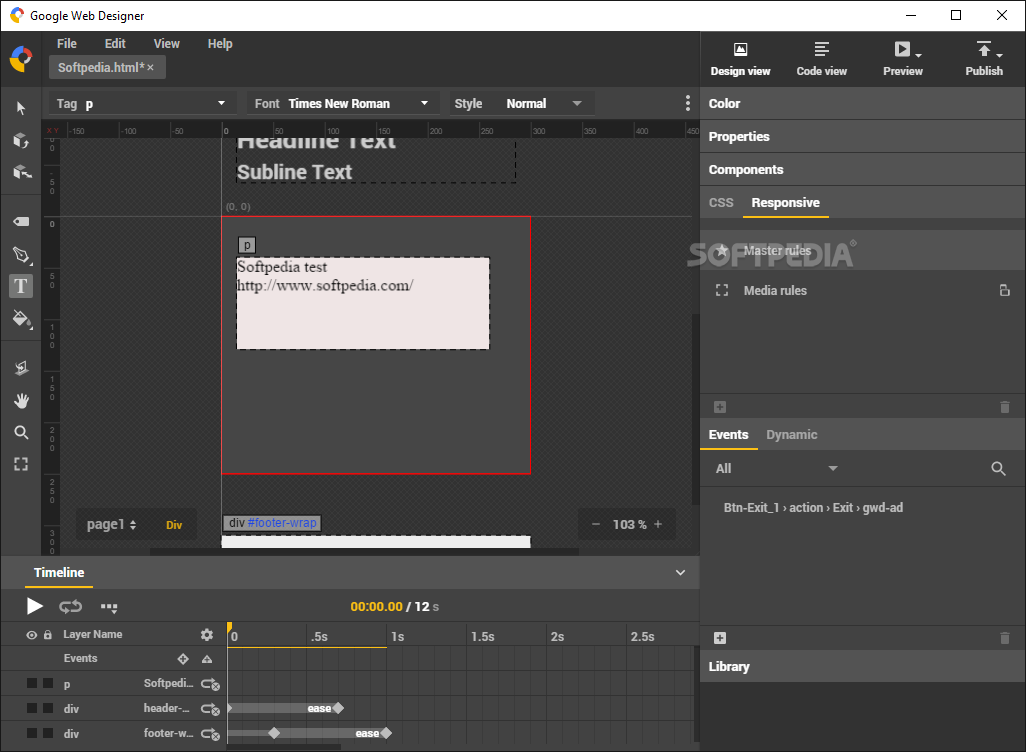Zoom in with plus button

[658, 524]
